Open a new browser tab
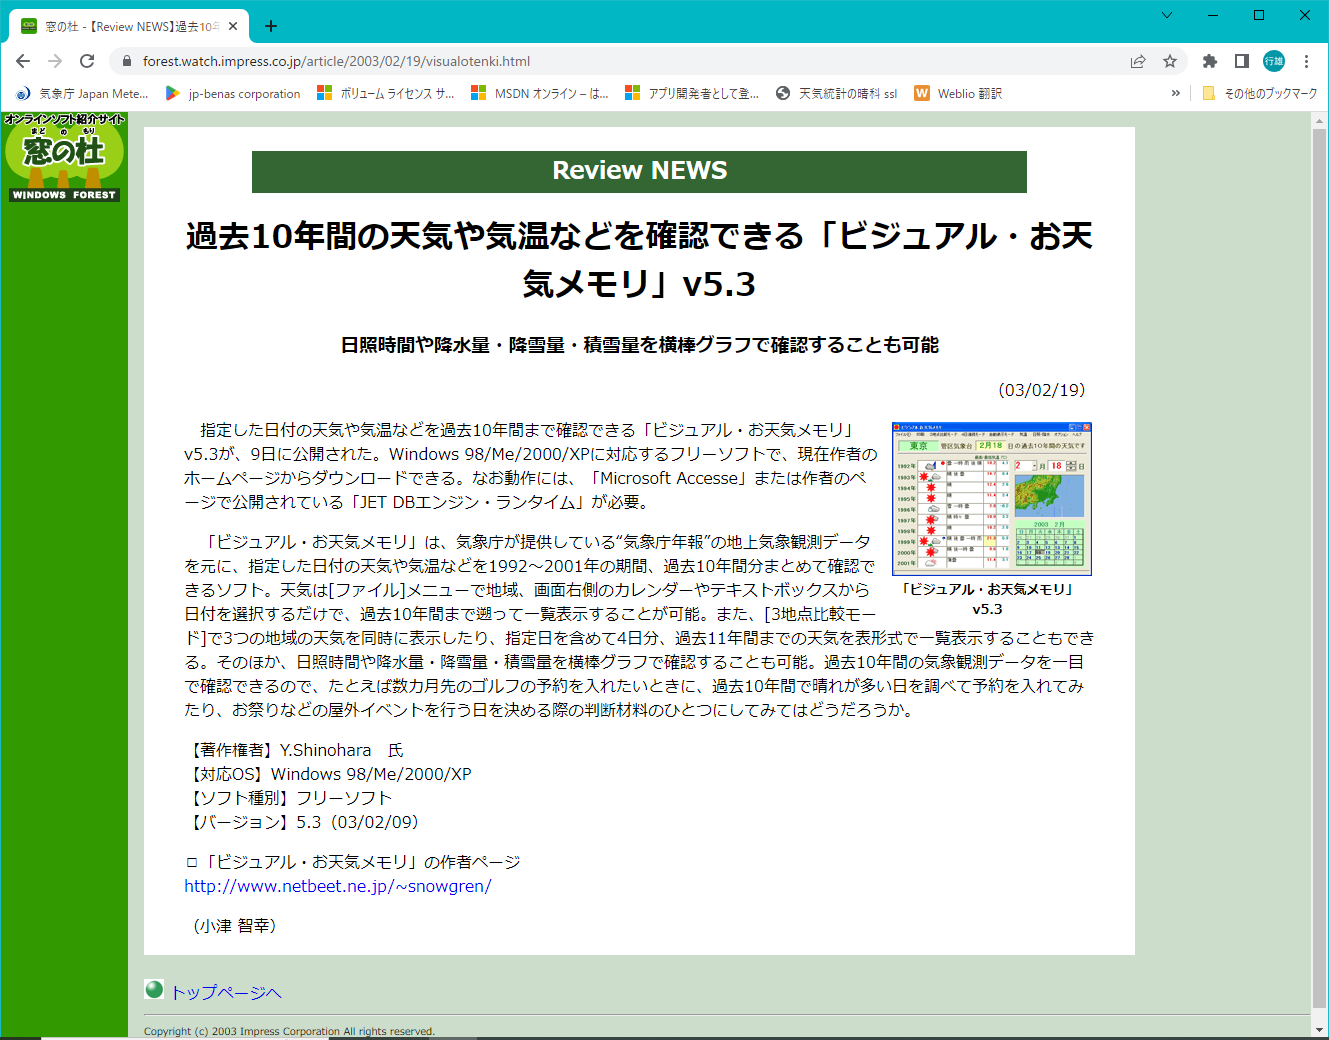Viewport: 1329px width, 1040px height. point(271,26)
